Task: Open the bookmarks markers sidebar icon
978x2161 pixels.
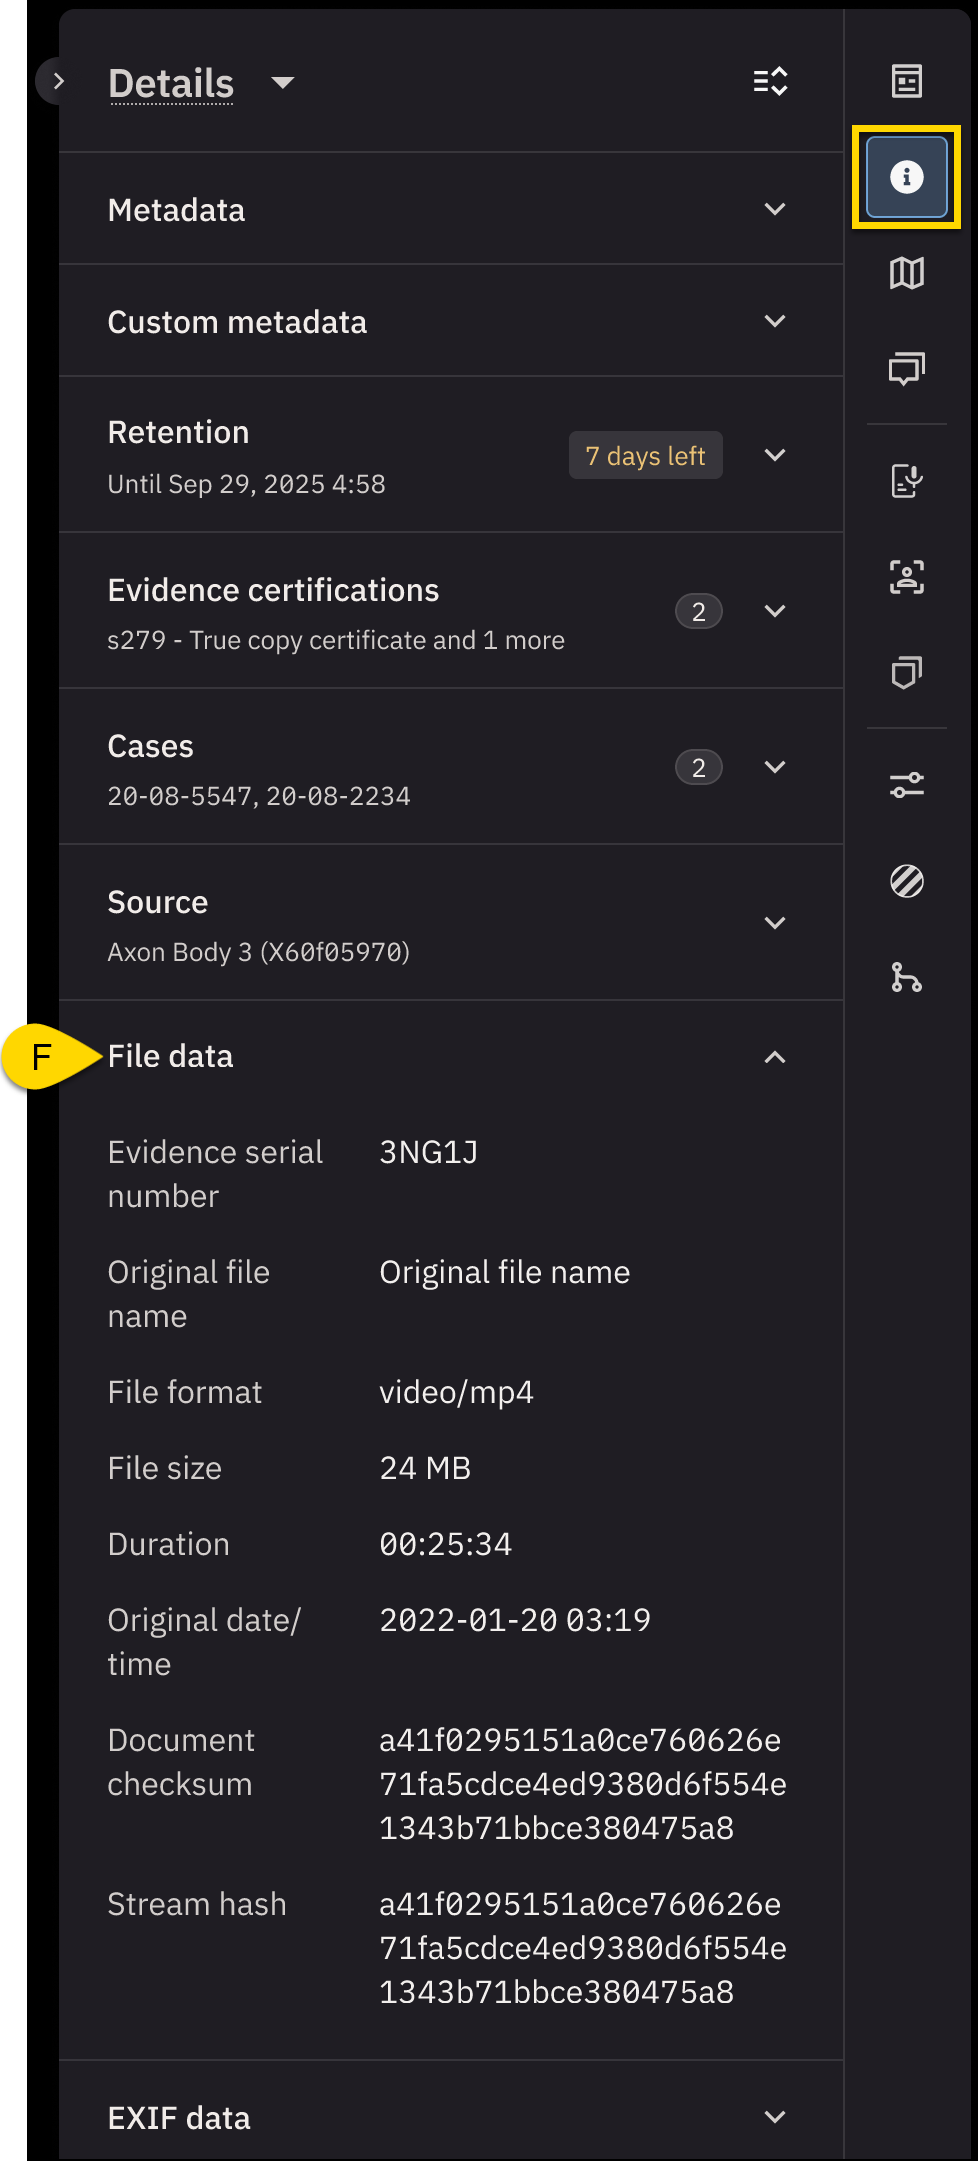Action: tap(906, 673)
